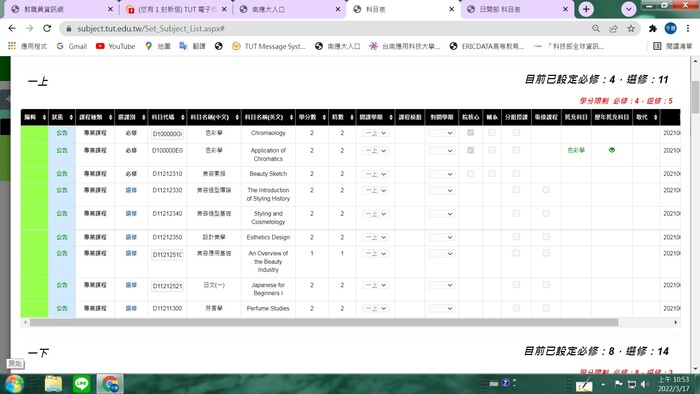Open 對開學期 dropdown in Esthetics Design row
This screenshot has height=394, width=700.
click(442, 237)
